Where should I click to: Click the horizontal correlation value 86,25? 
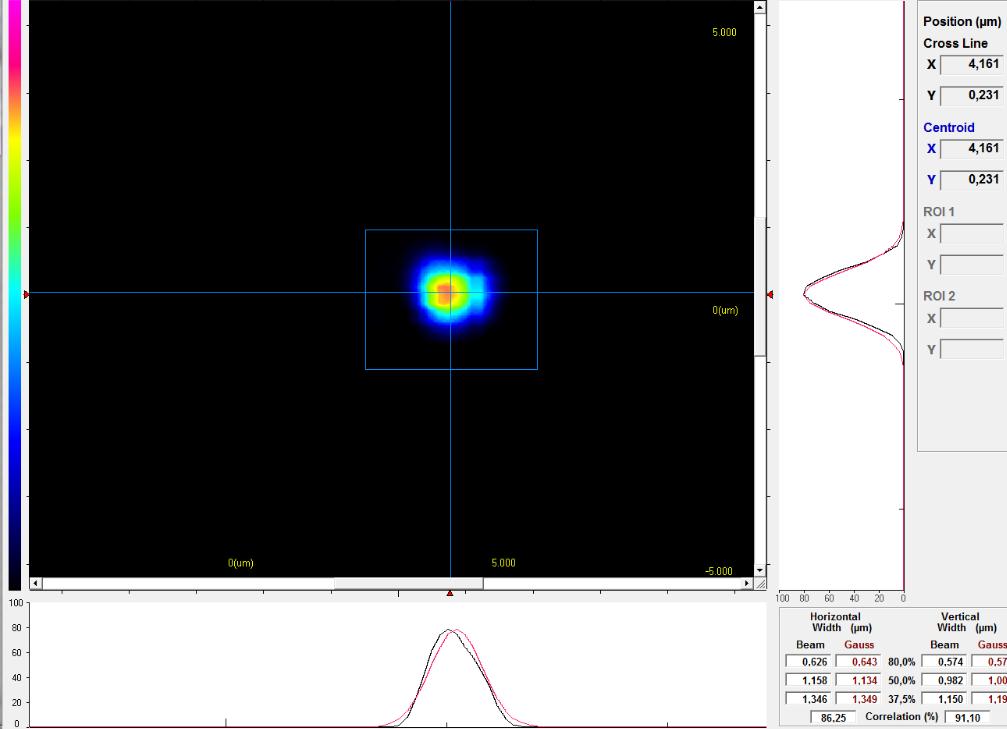pos(833,717)
